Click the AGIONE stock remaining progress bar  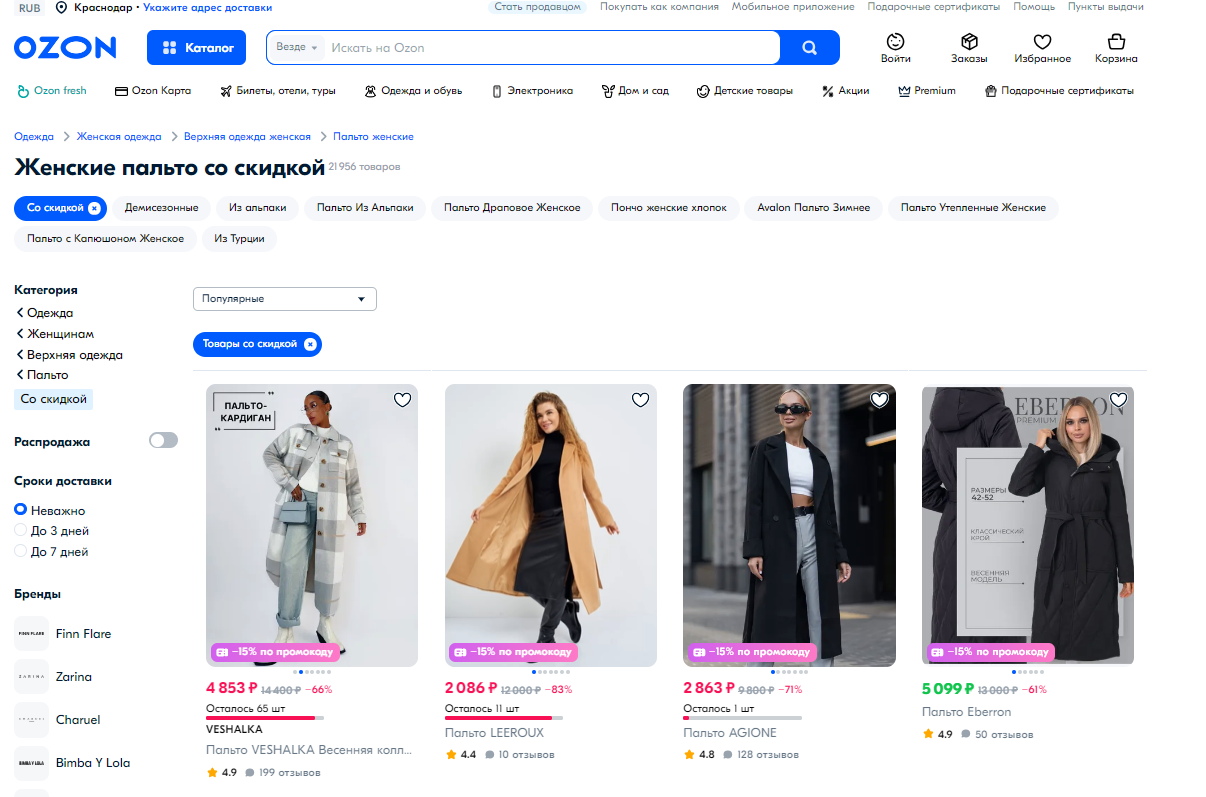pos(742,718)
